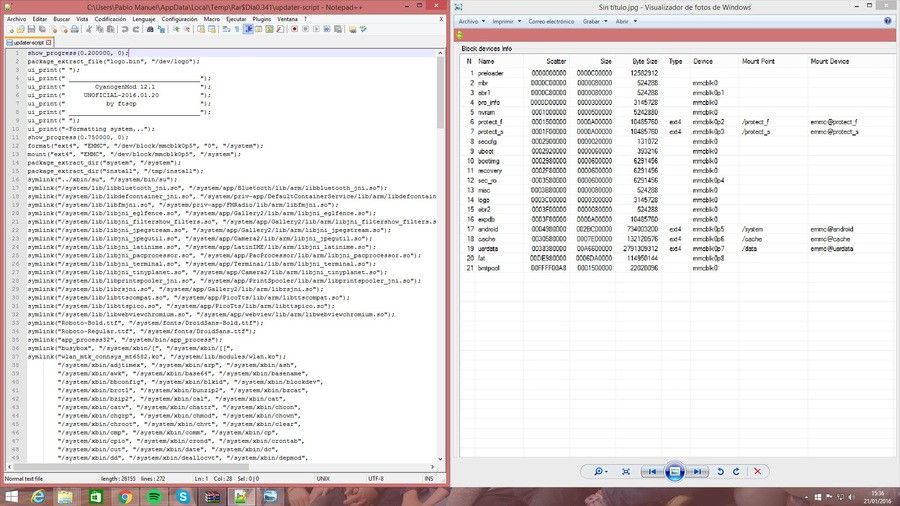Viewport: 900px width, 506px height.
Task: Start the slideshow with the center button
Action: point(674,472)
